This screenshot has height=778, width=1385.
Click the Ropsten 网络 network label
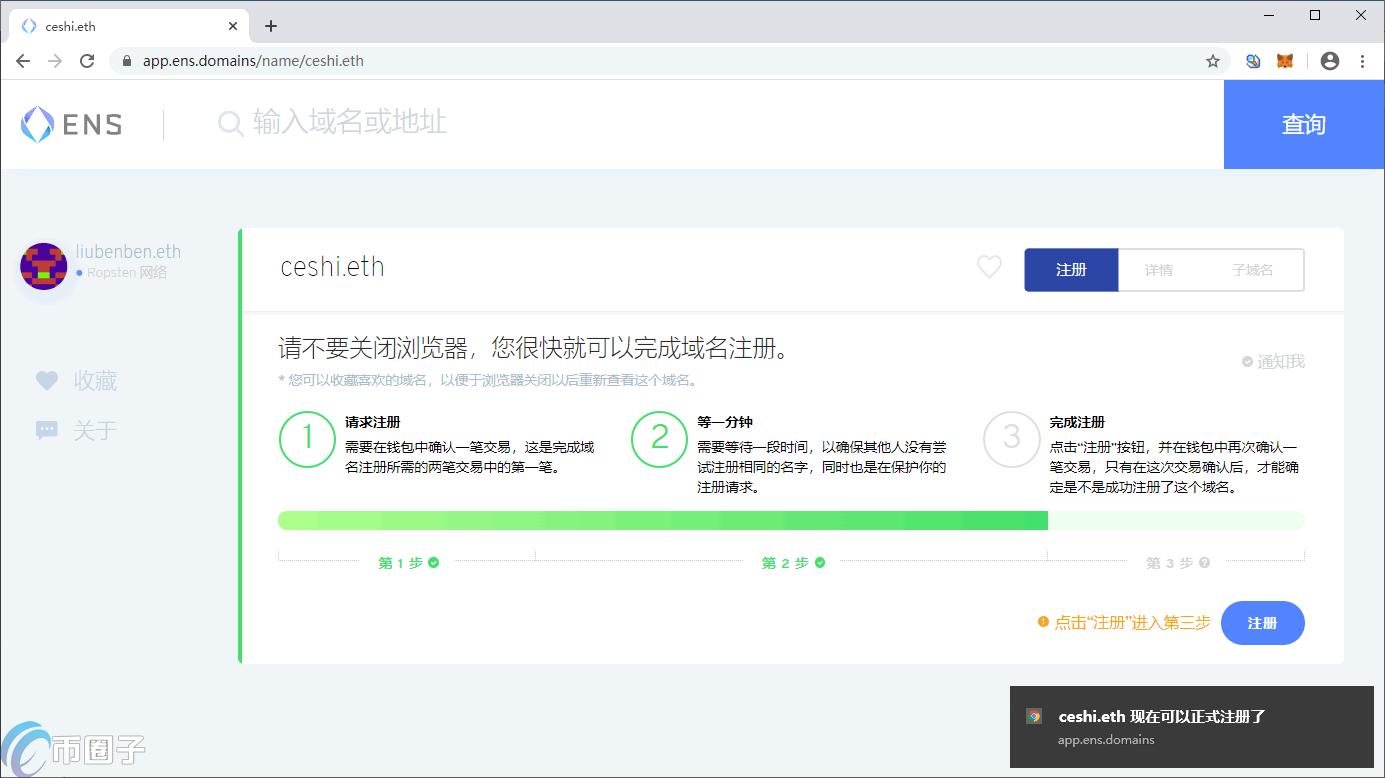coord(127,273)
